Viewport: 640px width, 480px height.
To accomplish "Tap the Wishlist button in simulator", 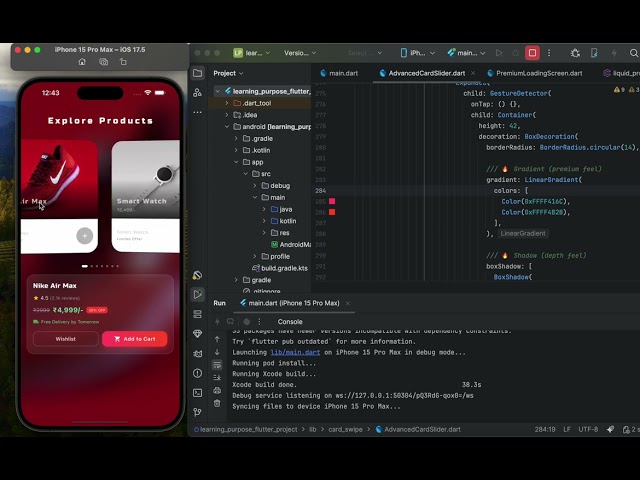I will [x=66, y=339].
